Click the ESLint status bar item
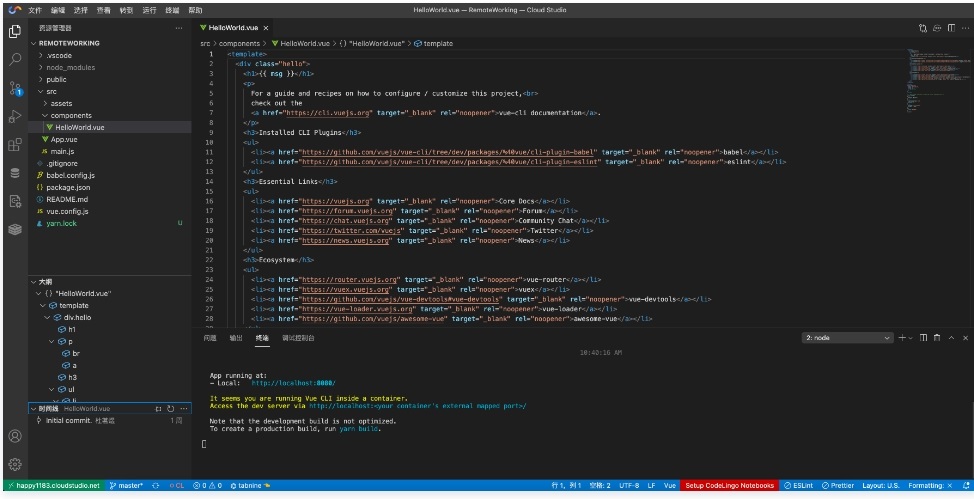 (798, 485)
